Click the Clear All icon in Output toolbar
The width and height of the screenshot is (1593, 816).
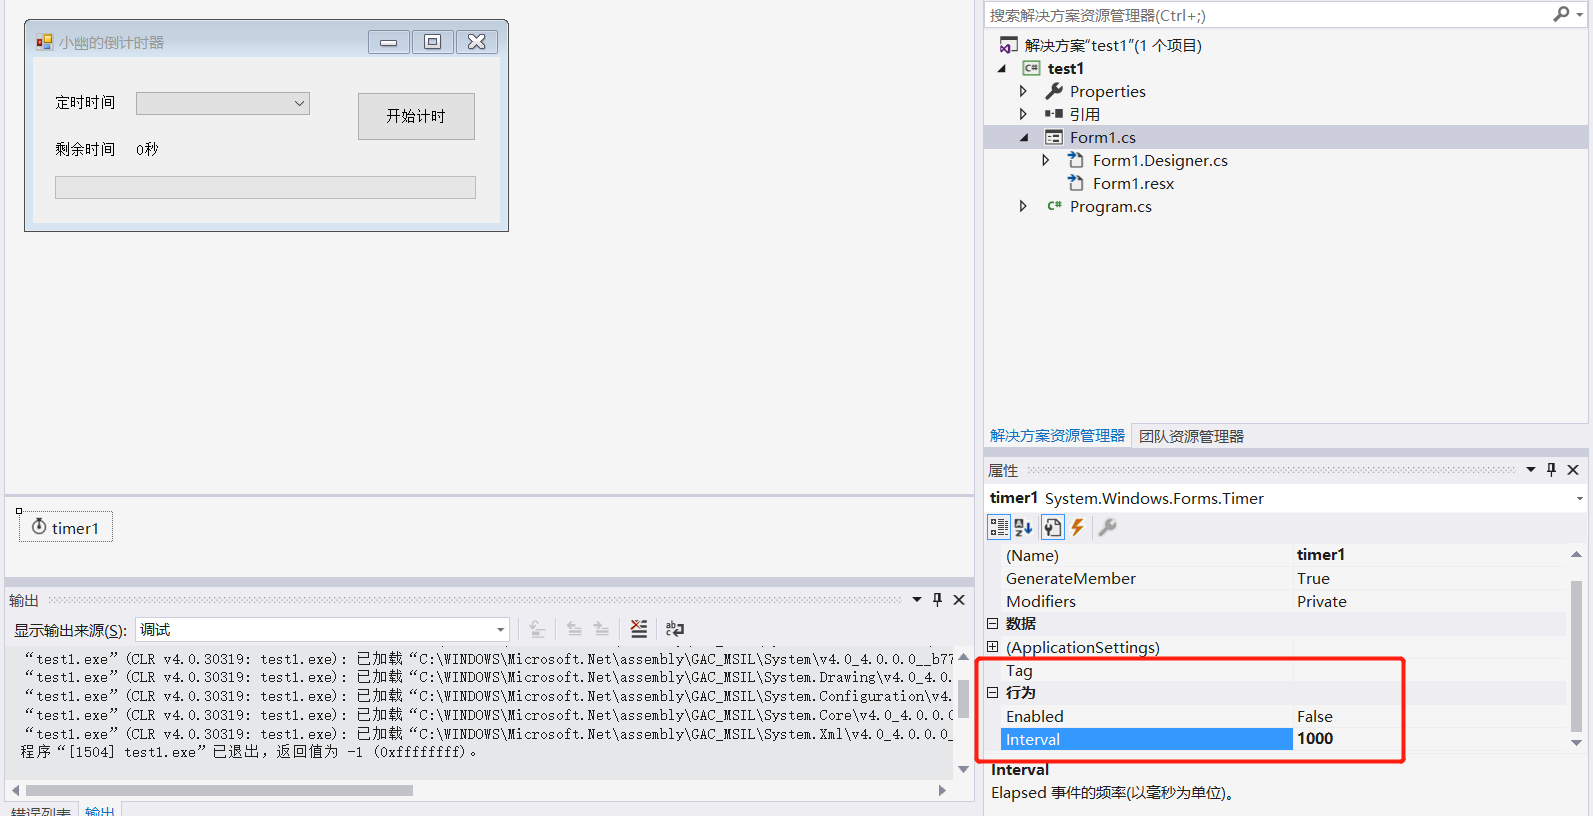coord(639,629)
